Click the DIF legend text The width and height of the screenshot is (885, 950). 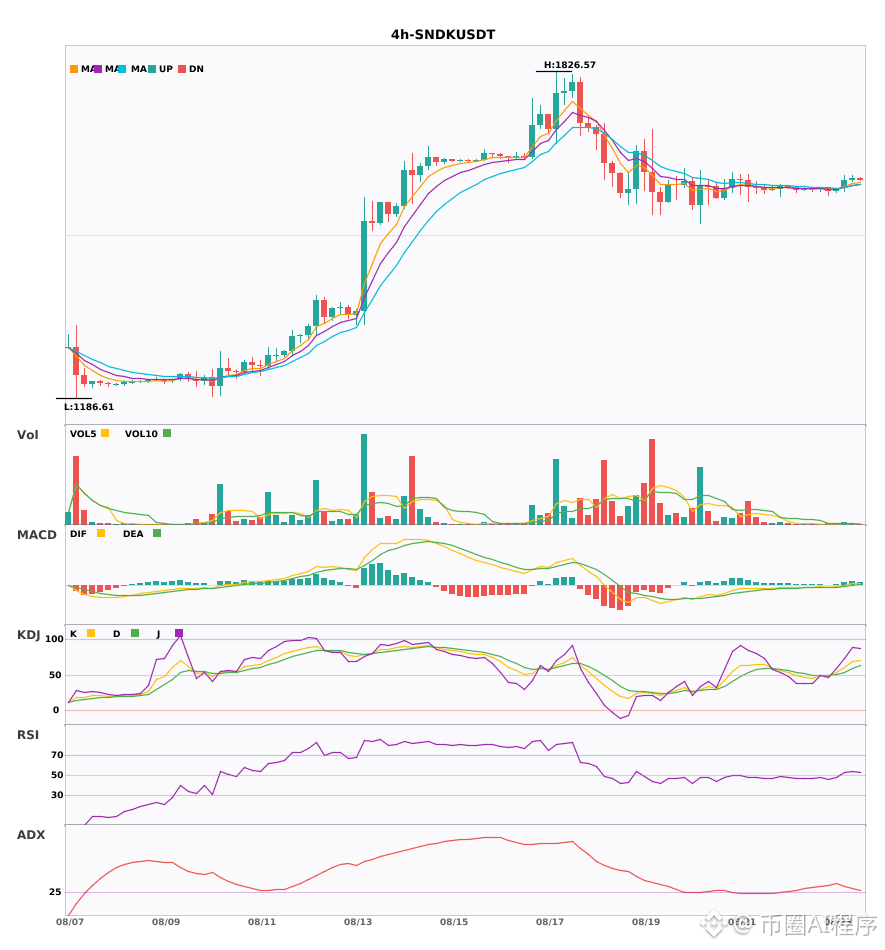(78, 534)
